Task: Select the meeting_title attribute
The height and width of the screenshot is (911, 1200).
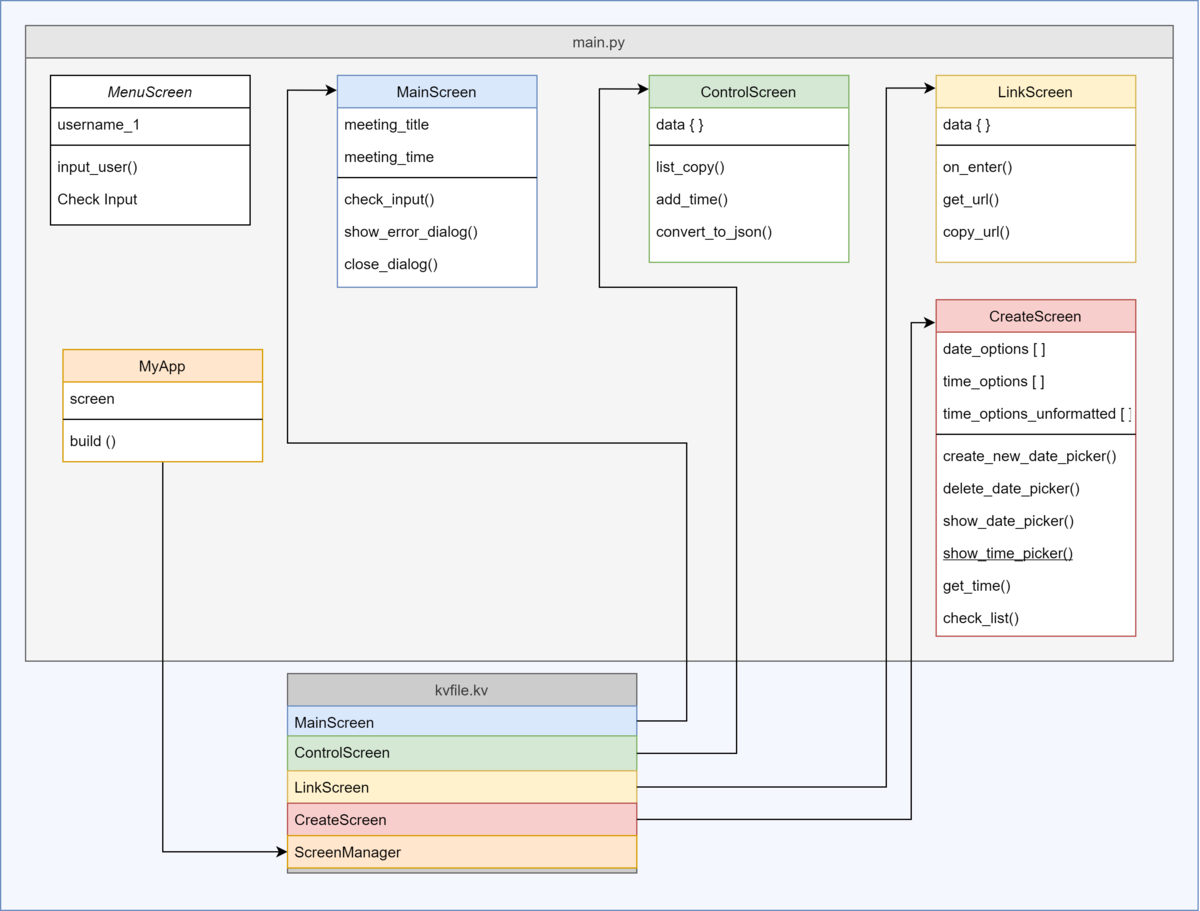Action: point(387,125)
